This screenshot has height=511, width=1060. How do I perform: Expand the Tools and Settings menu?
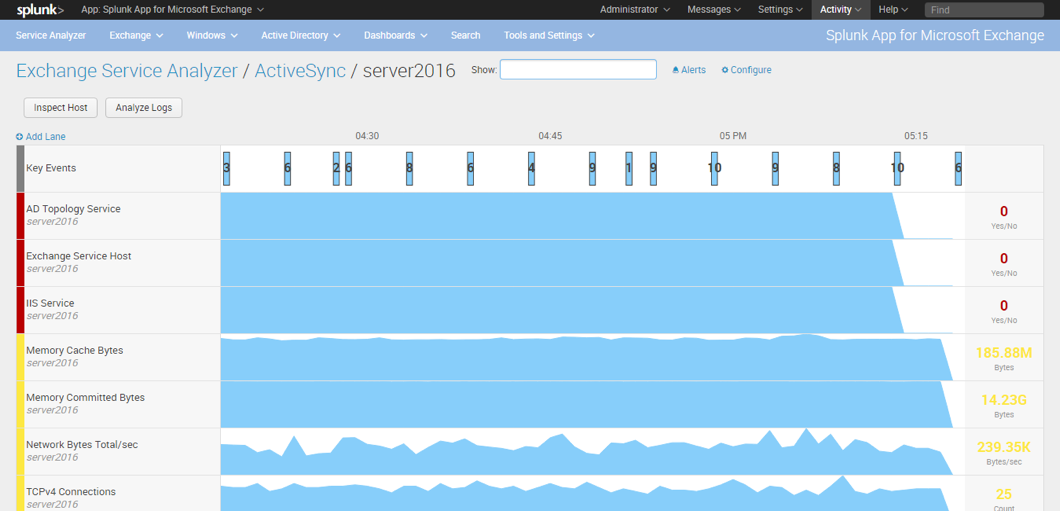click(549, 35)
